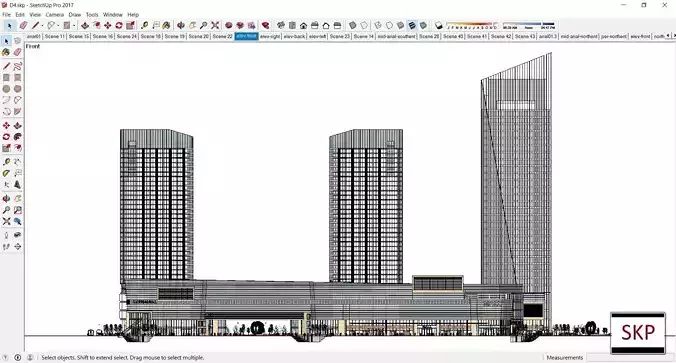Switch to the Scene 24 tab

(126, 36)
